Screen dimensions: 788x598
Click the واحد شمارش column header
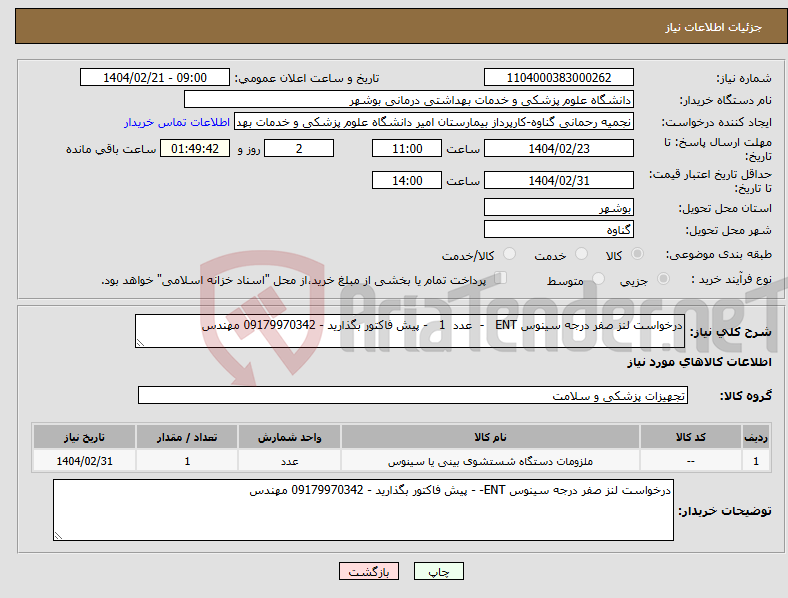click(x=289, y=437)
